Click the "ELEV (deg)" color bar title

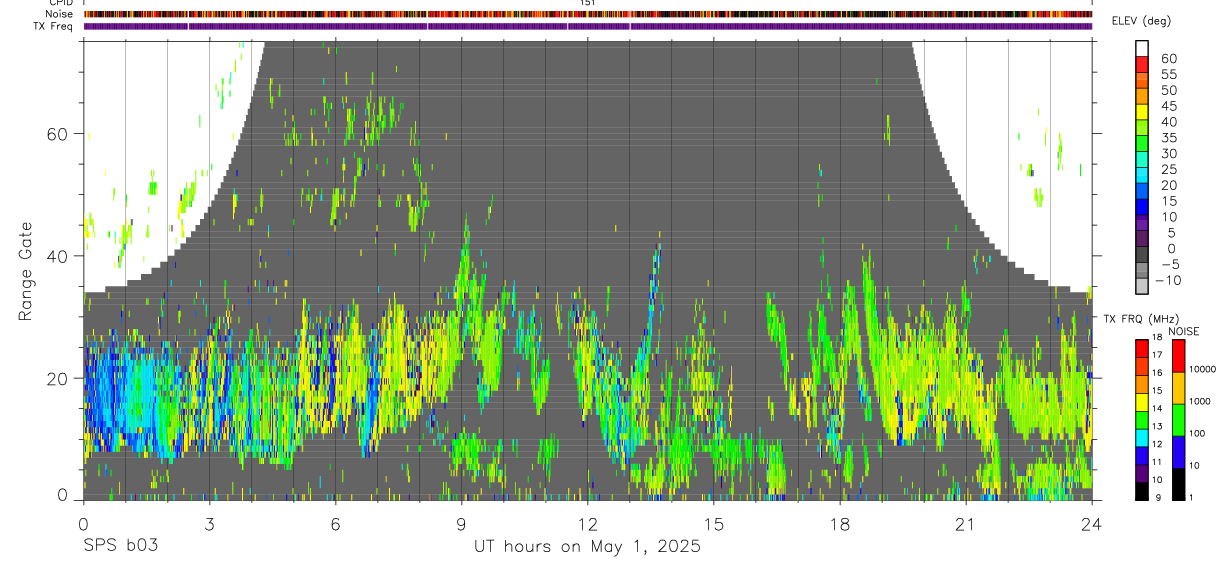click(1141, 22)
